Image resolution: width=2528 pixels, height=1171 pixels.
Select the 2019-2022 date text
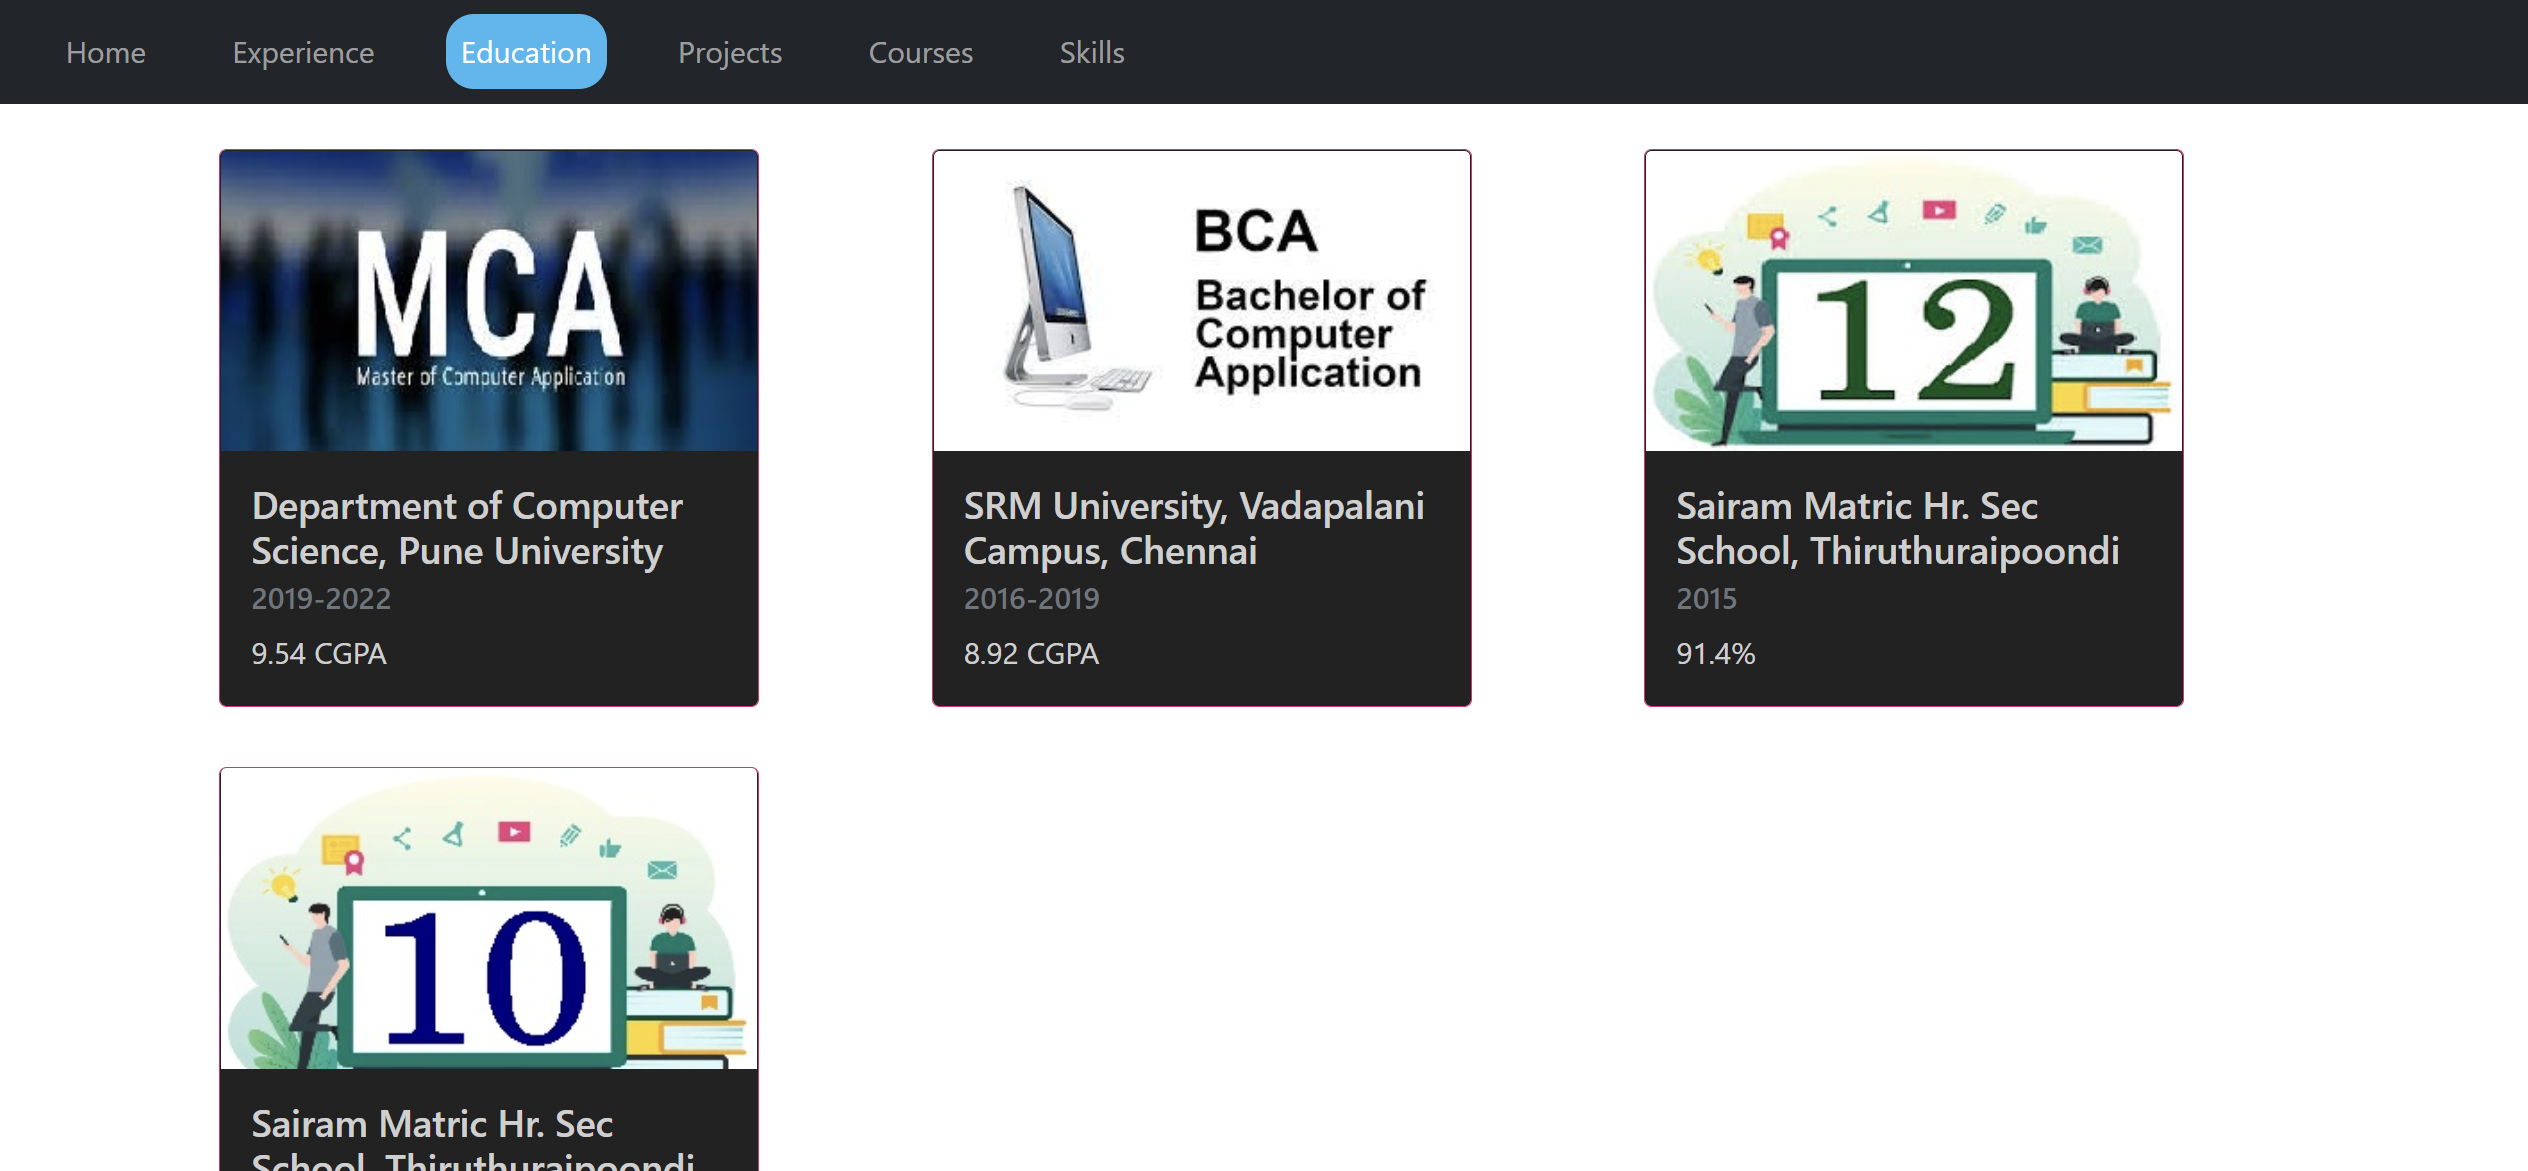click(x=321, y=598)
